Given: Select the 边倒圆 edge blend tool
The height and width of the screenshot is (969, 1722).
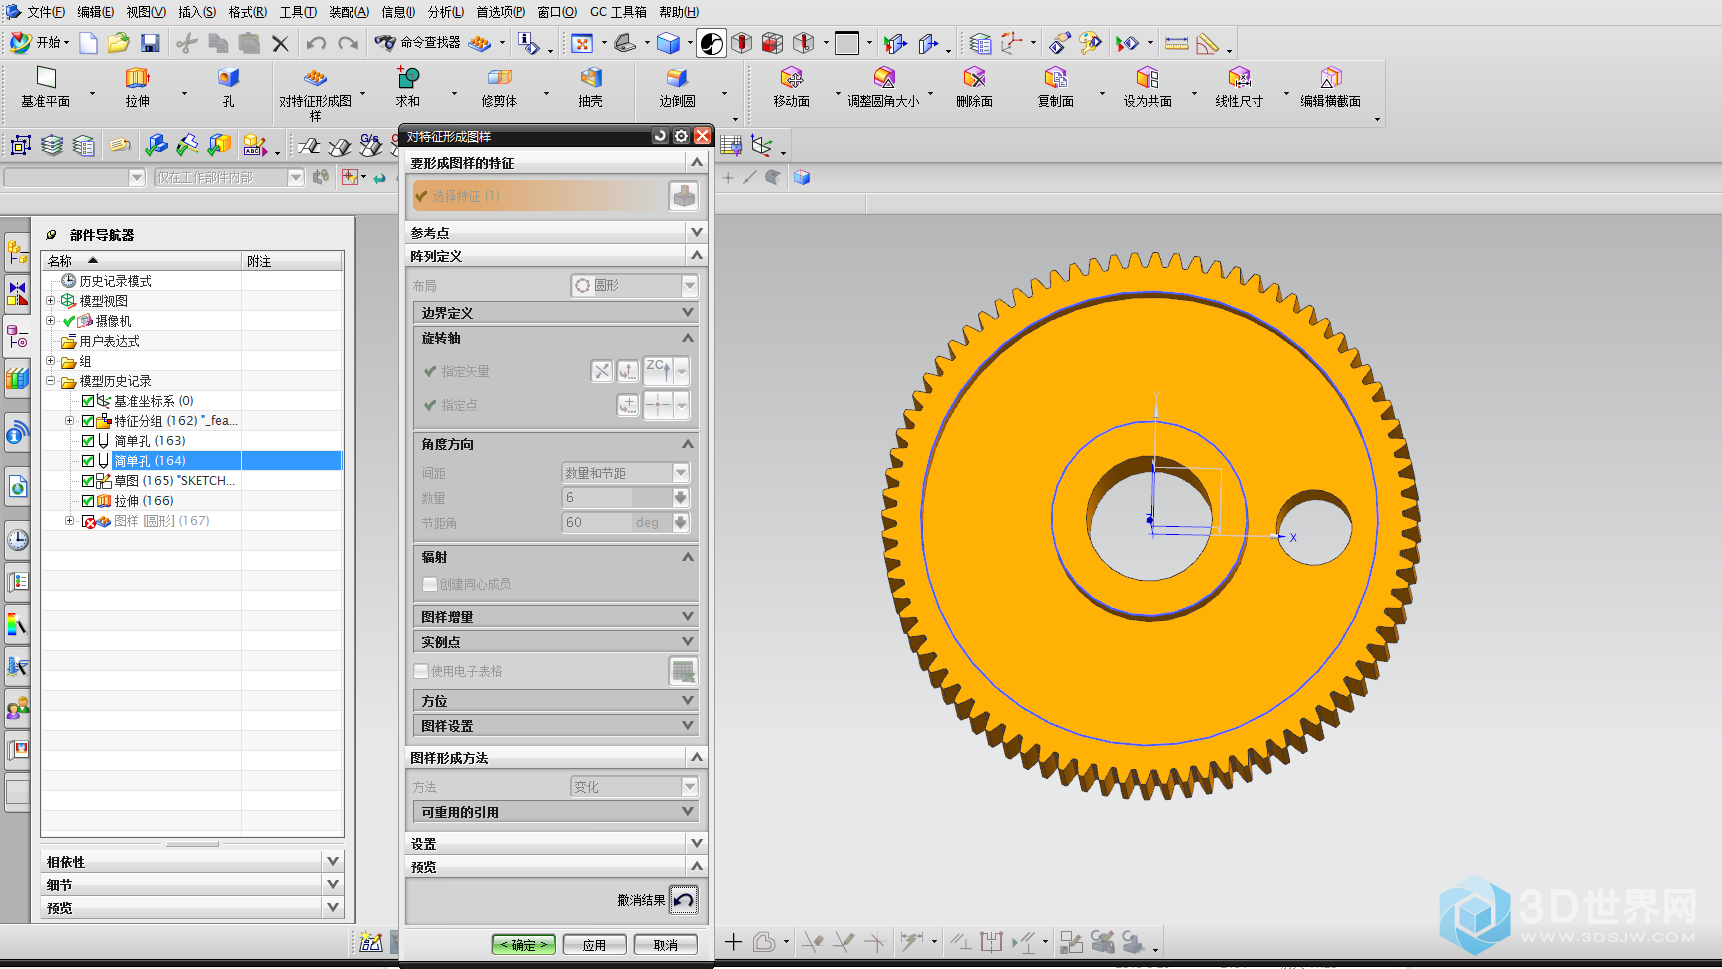Looking at the screenshot, I should click(677, 87).
